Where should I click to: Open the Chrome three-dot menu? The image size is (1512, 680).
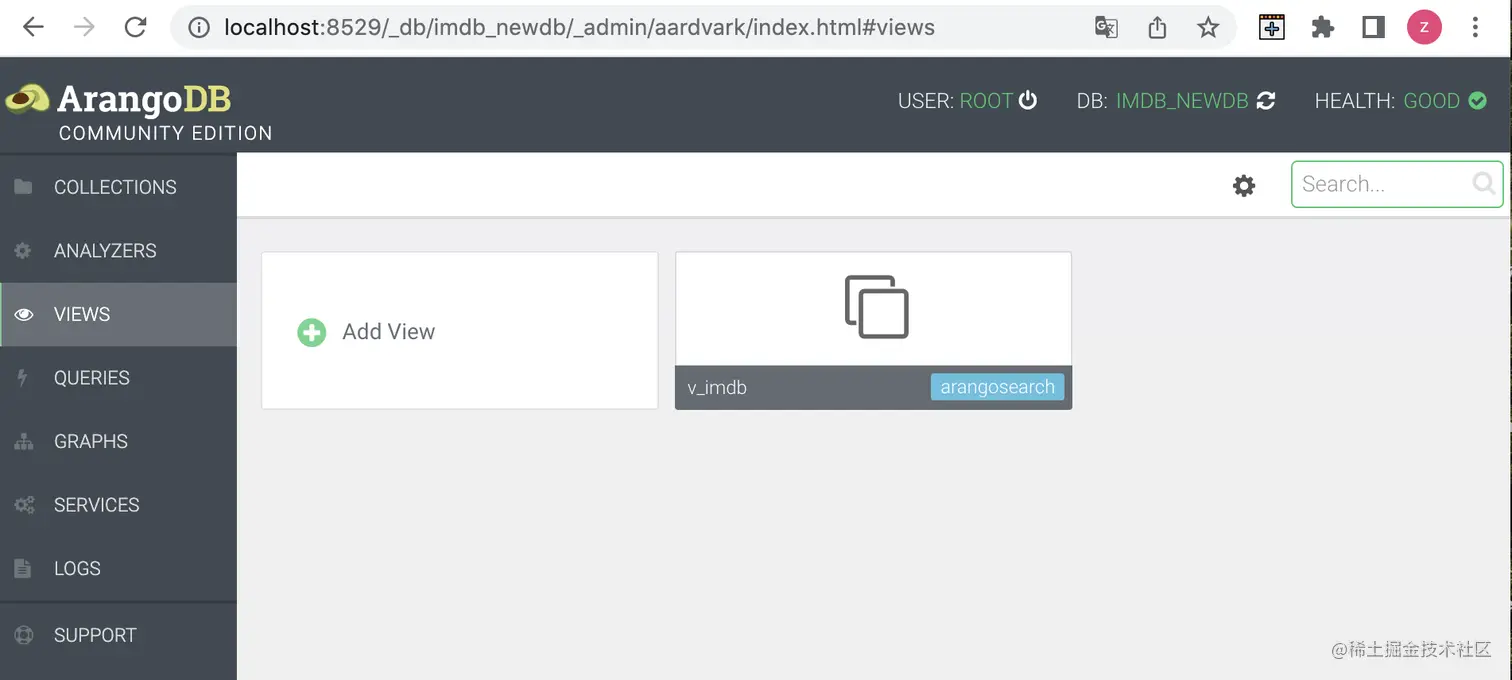coord(1475,28)
